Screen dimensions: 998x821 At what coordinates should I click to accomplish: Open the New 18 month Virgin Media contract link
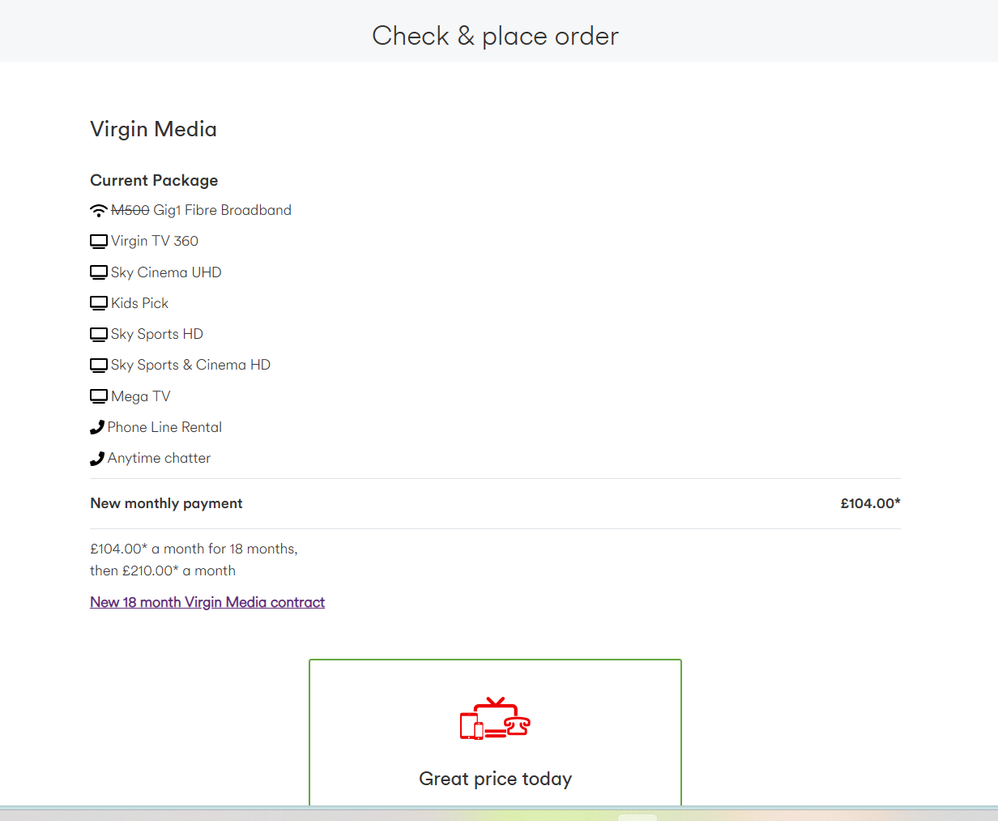207,602
